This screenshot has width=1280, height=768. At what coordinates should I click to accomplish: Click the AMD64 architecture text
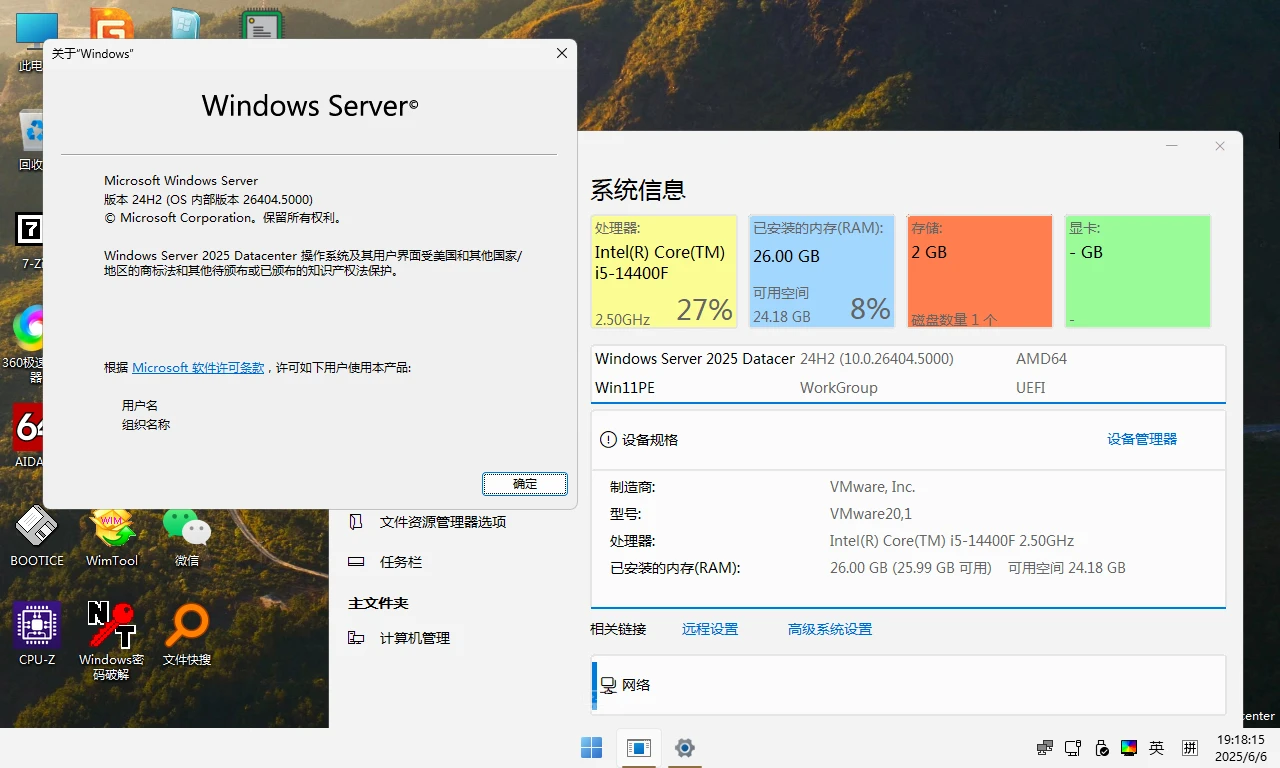[x=1041, y=358]
